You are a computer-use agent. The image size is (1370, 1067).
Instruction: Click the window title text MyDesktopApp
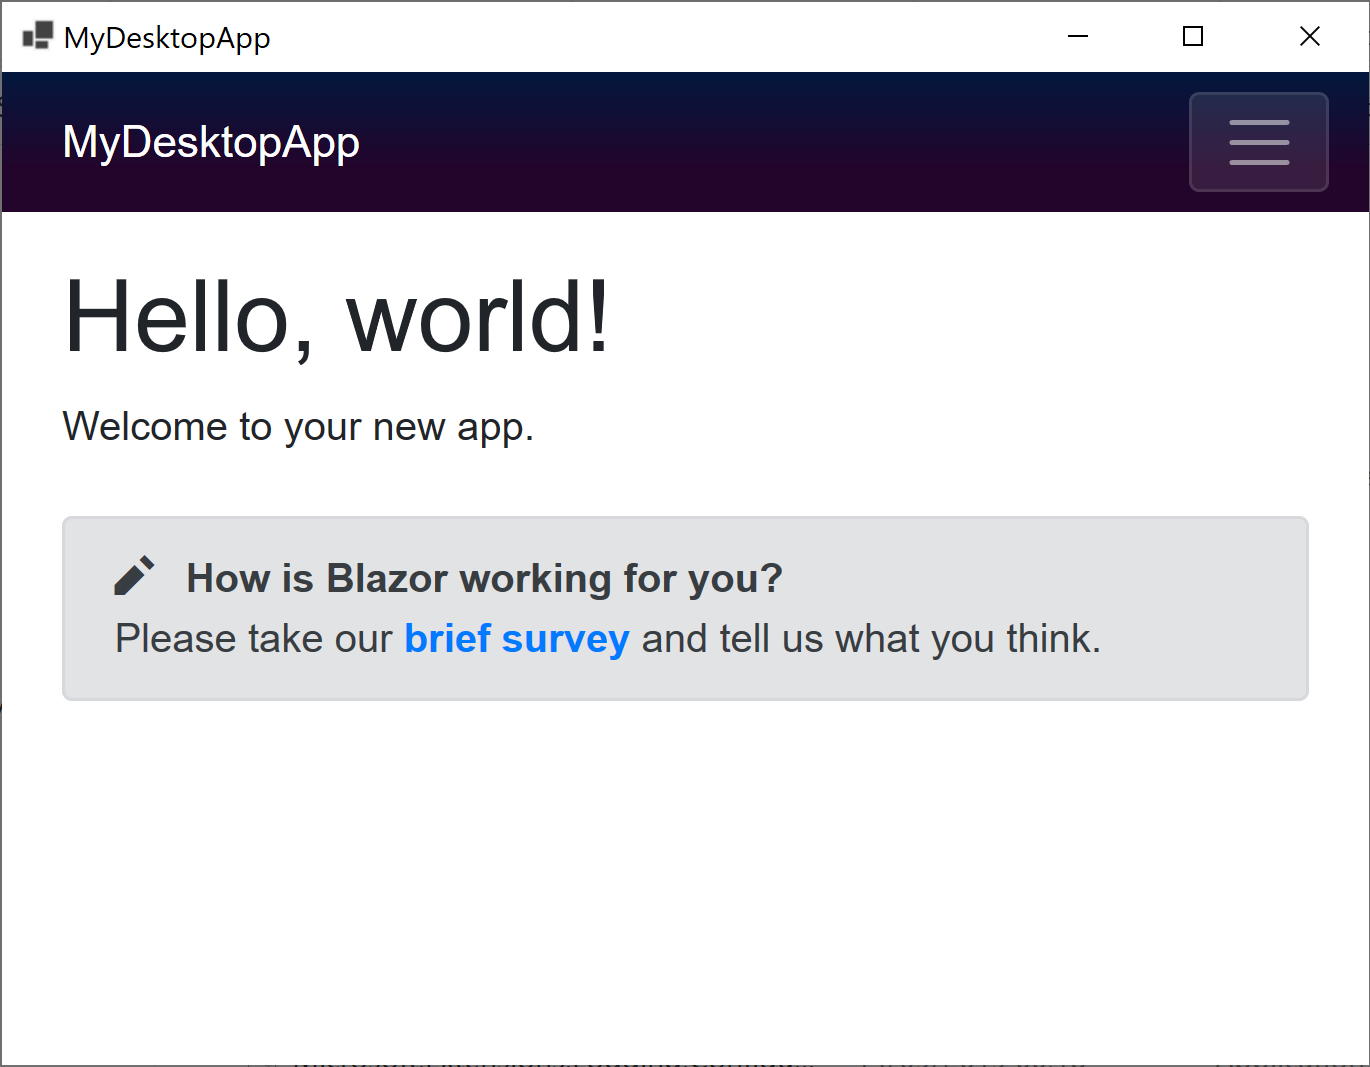[x=167, y=38]
